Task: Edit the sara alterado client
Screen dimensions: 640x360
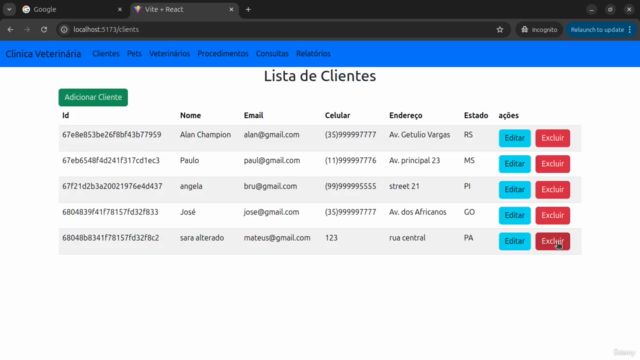Action: [x=514, y=241]
